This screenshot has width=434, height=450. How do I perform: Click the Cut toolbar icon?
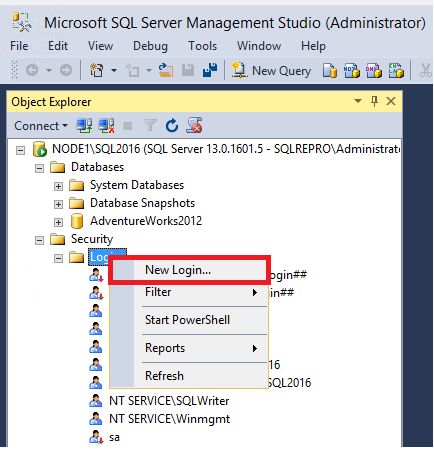click(426, 70)
